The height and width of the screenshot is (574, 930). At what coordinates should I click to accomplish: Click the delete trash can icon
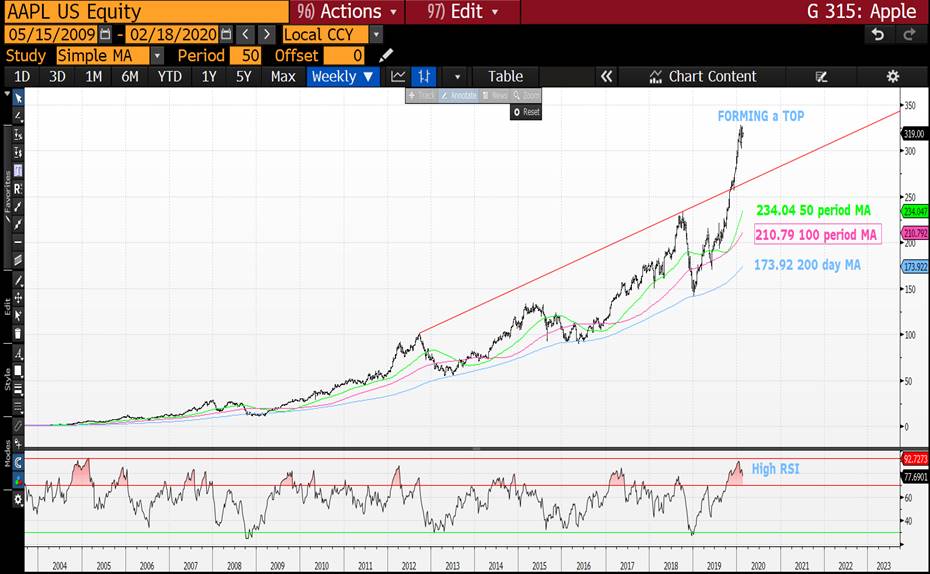[x=18, y=334]
